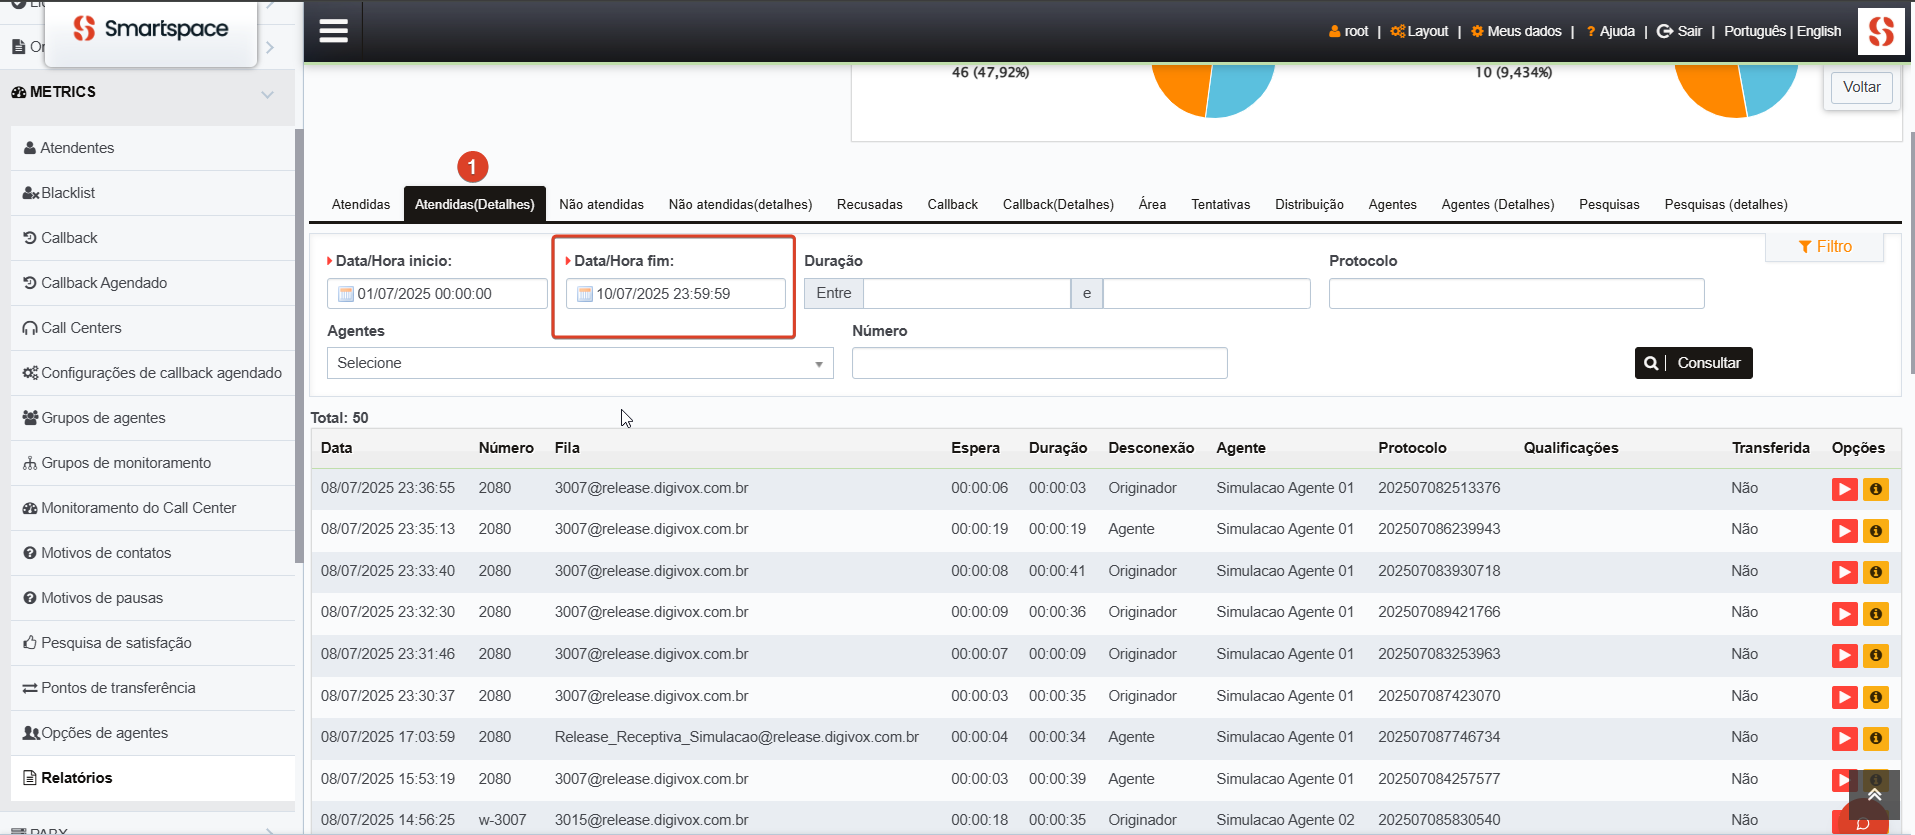1915x835 pixels.
Task: Switch language to Português
Action: click(1754, 31)
